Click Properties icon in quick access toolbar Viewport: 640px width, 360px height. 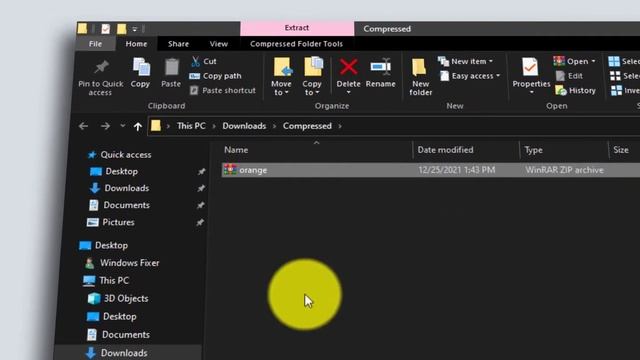tap(105, 29)
